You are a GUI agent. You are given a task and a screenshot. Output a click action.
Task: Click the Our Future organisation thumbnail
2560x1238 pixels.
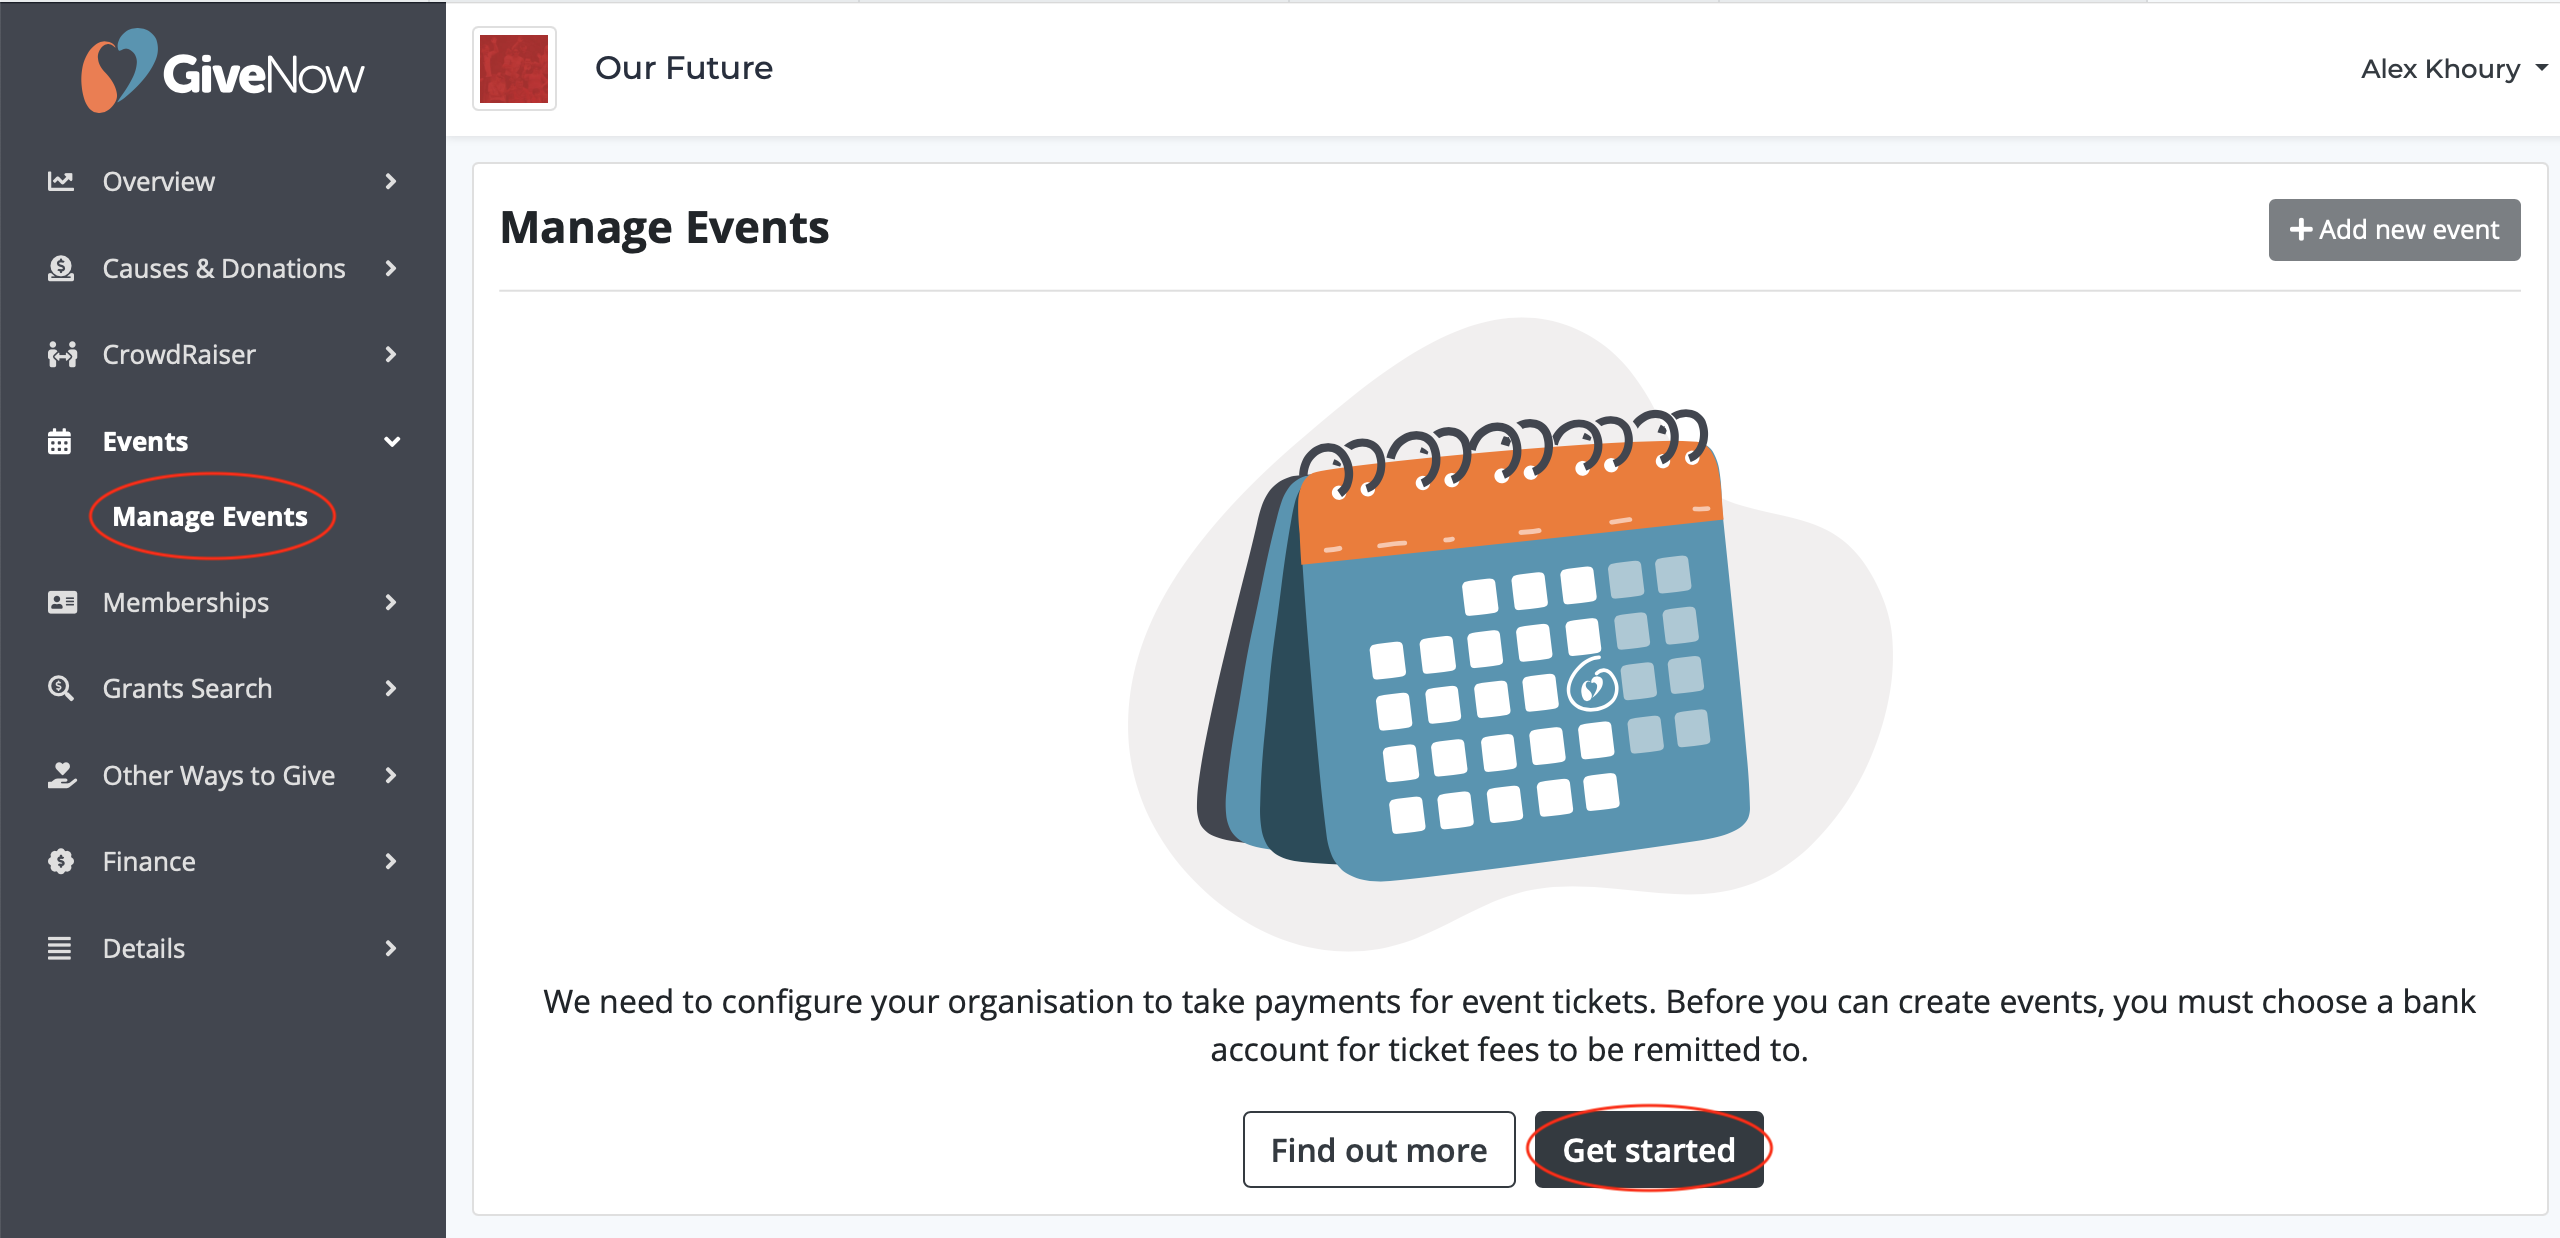[514, 69]
